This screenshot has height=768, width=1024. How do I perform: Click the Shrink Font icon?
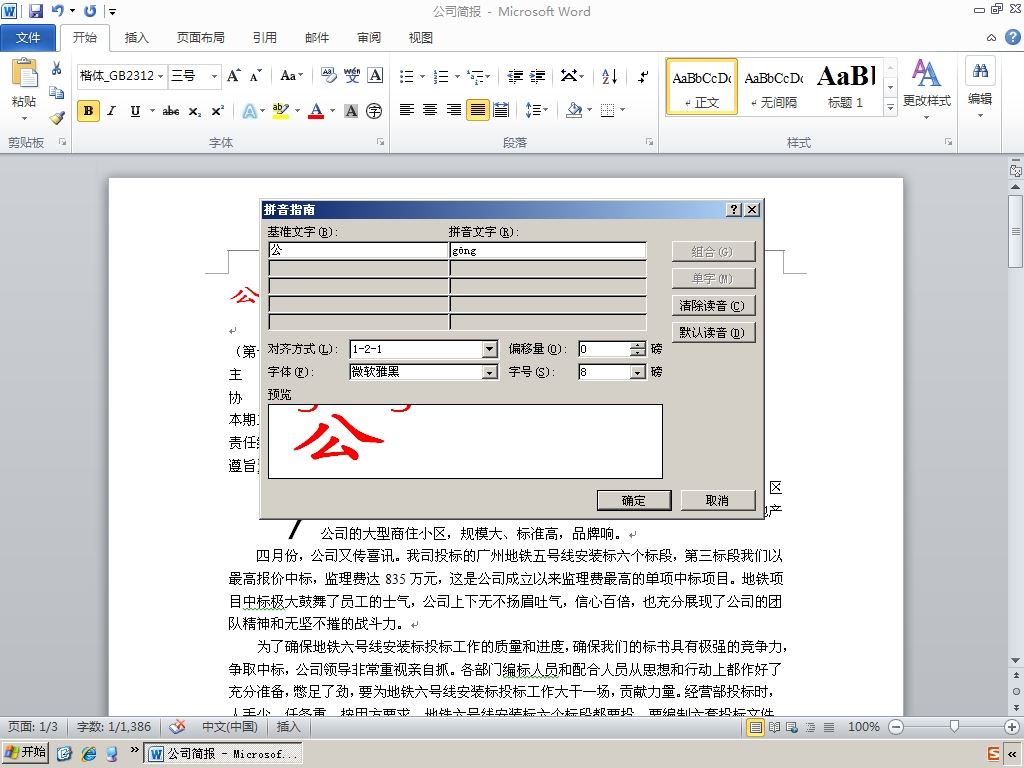[255, 76]
